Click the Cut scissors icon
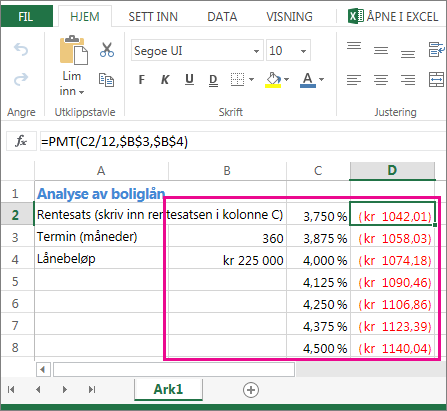 [x=107, y=50]
